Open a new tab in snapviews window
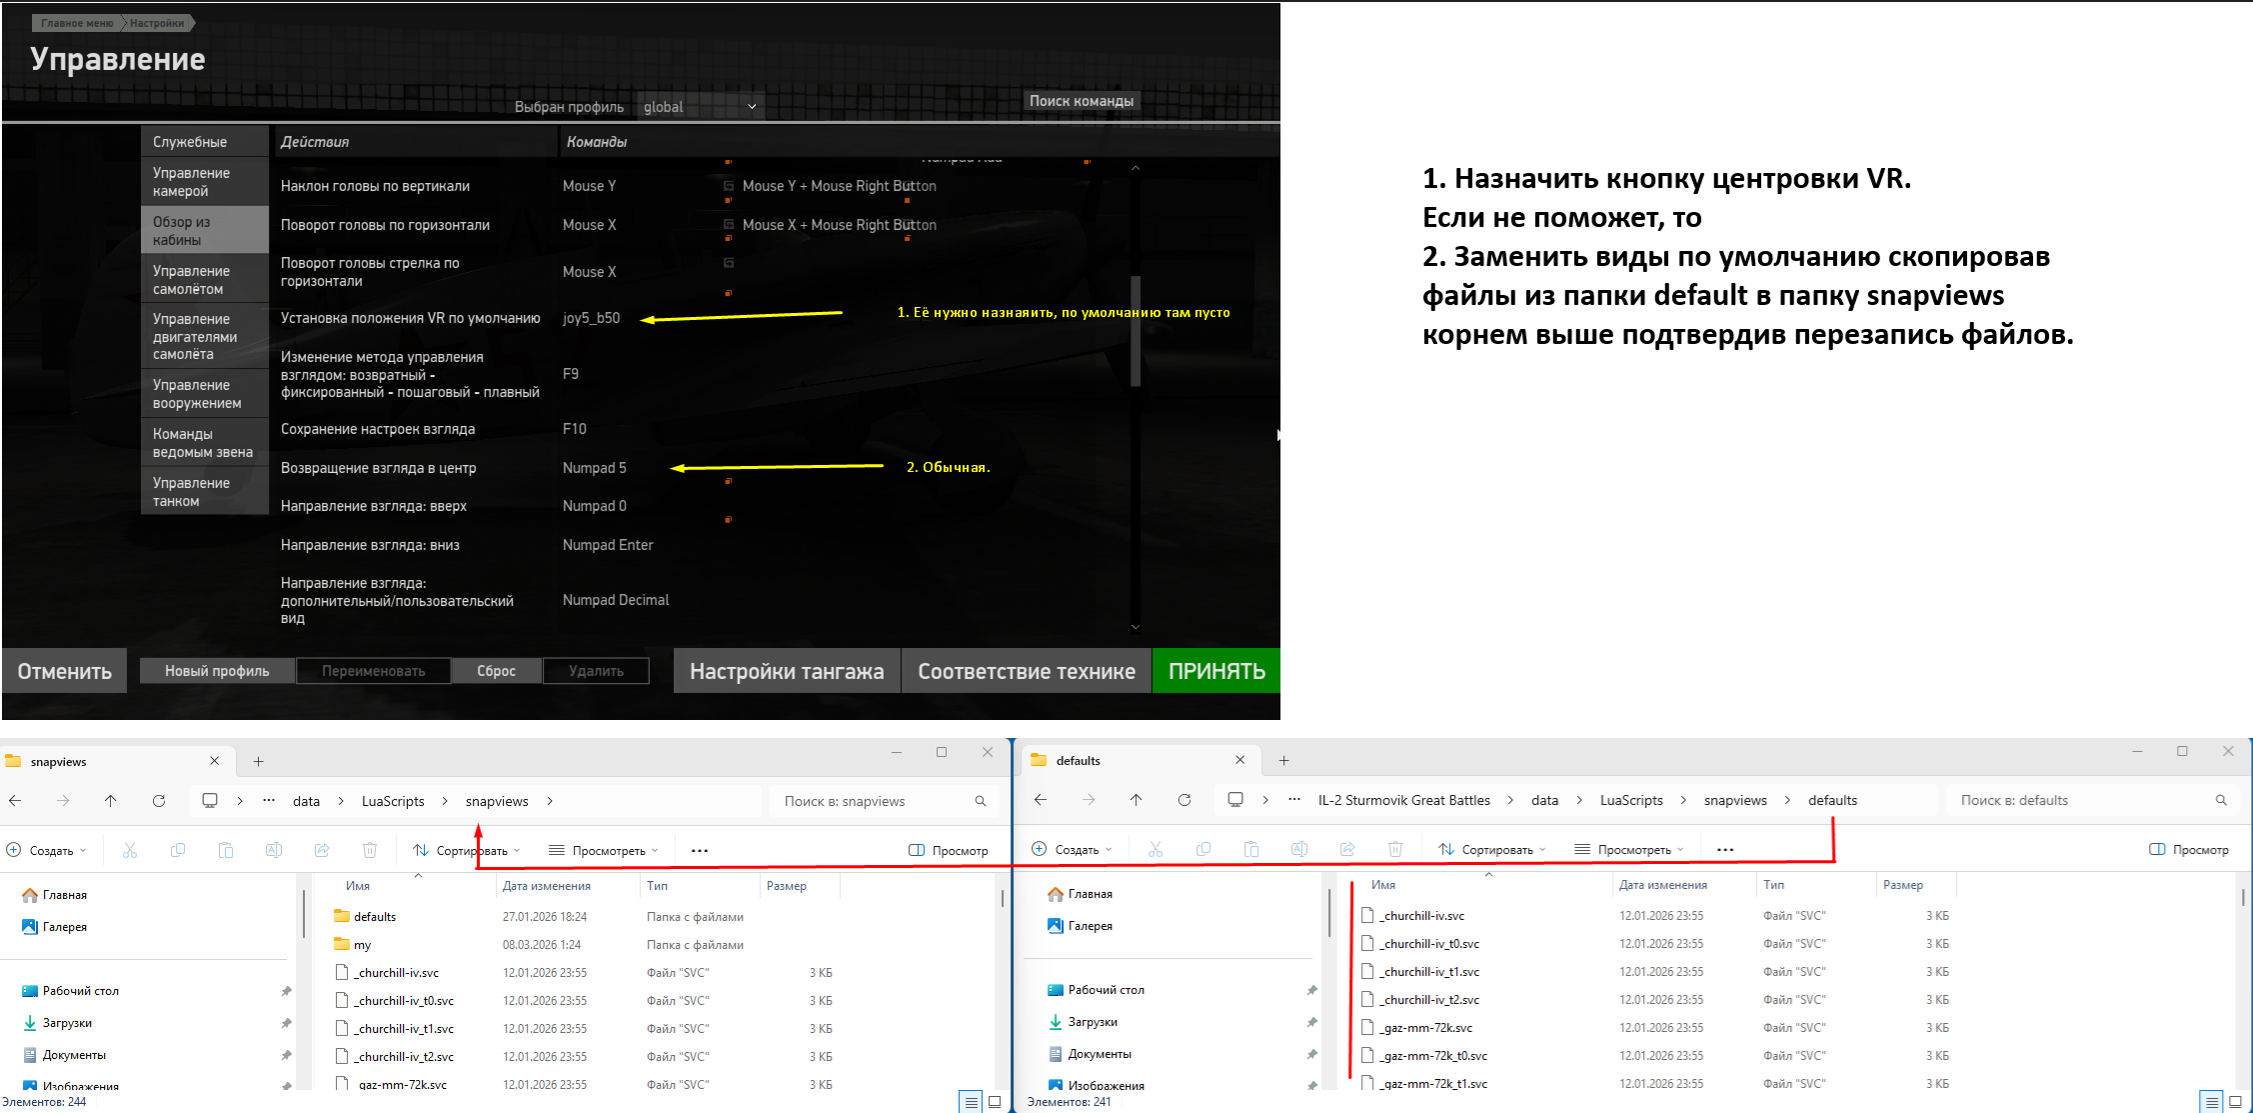Image resolution: width=2253 pixels, height=1113 pixels. click(258, 762)
